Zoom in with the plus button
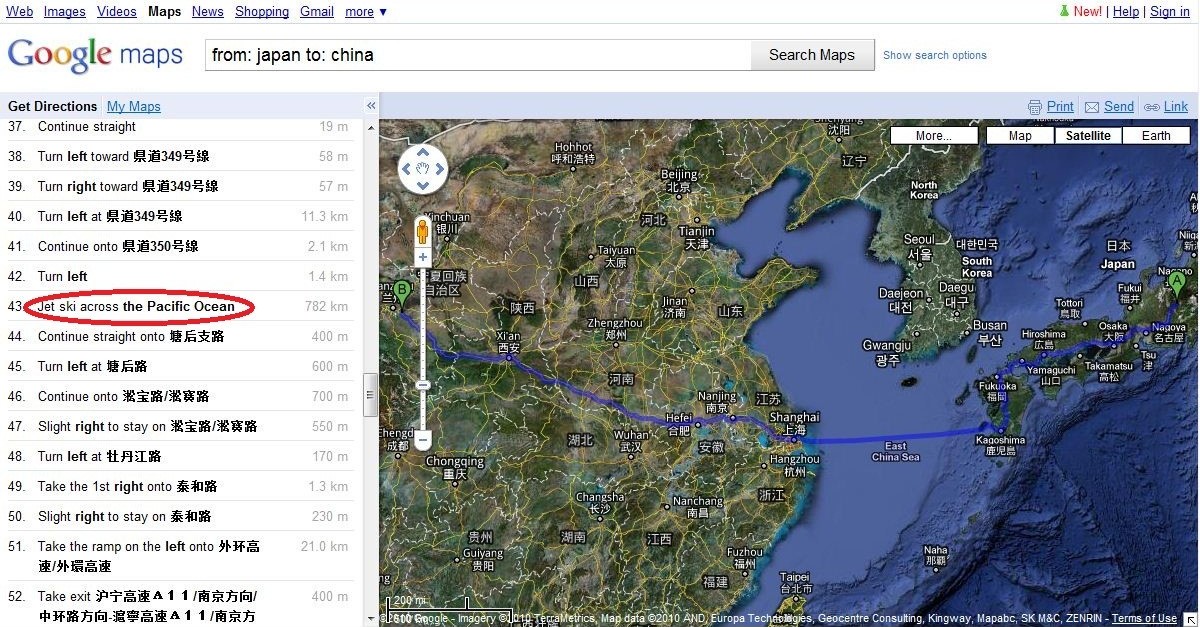This screenshot has height=627, width=1200. coord(423,257)
